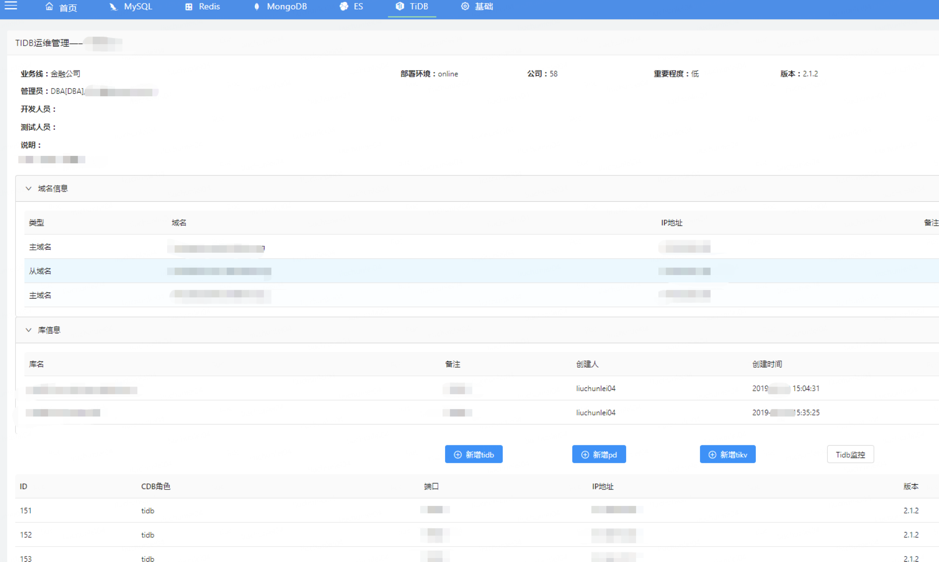Click the 版本 2.1.2 info text

pyautogui.click(x=799, y=74)
